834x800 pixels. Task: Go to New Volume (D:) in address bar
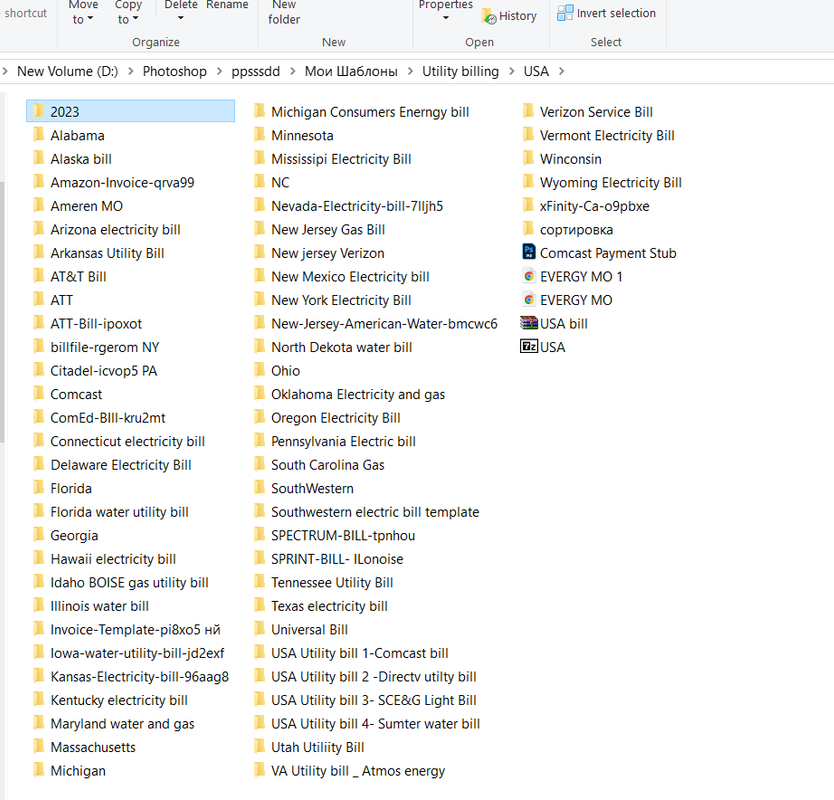point(68,71)
